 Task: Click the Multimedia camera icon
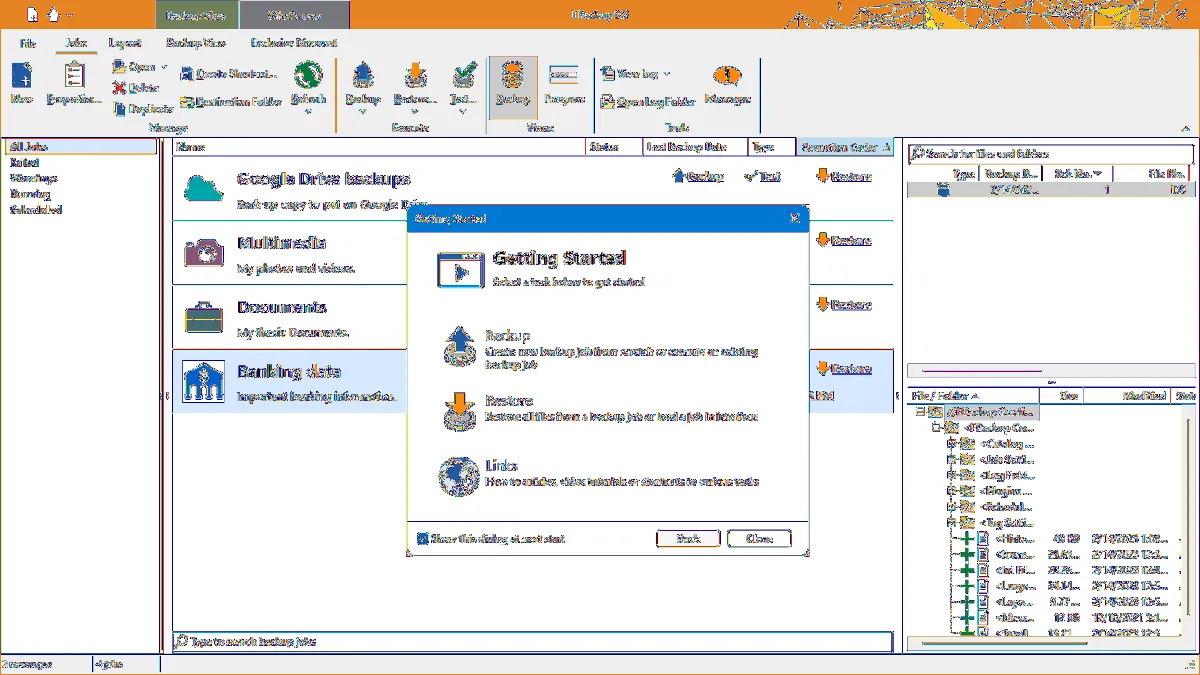point(204,252)
